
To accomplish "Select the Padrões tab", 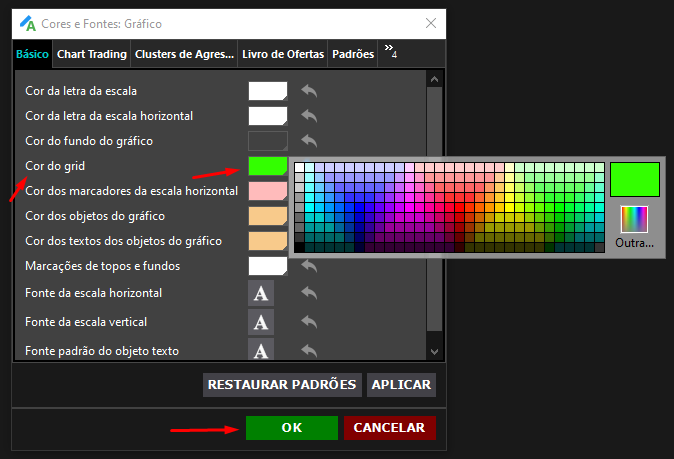I will (353, 54).
